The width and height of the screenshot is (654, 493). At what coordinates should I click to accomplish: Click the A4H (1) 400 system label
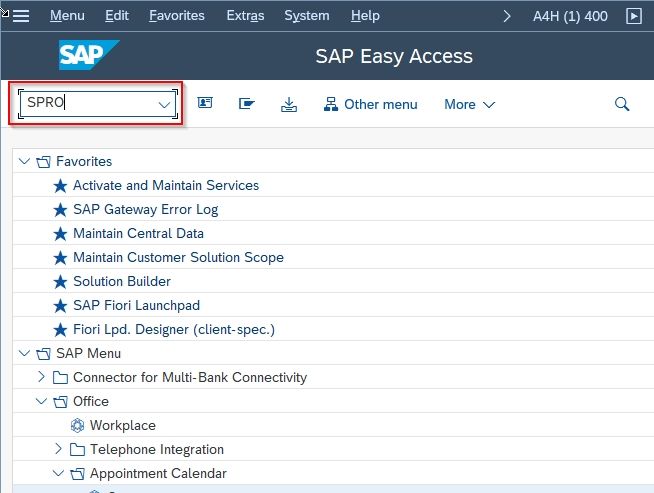click(570, 16)
